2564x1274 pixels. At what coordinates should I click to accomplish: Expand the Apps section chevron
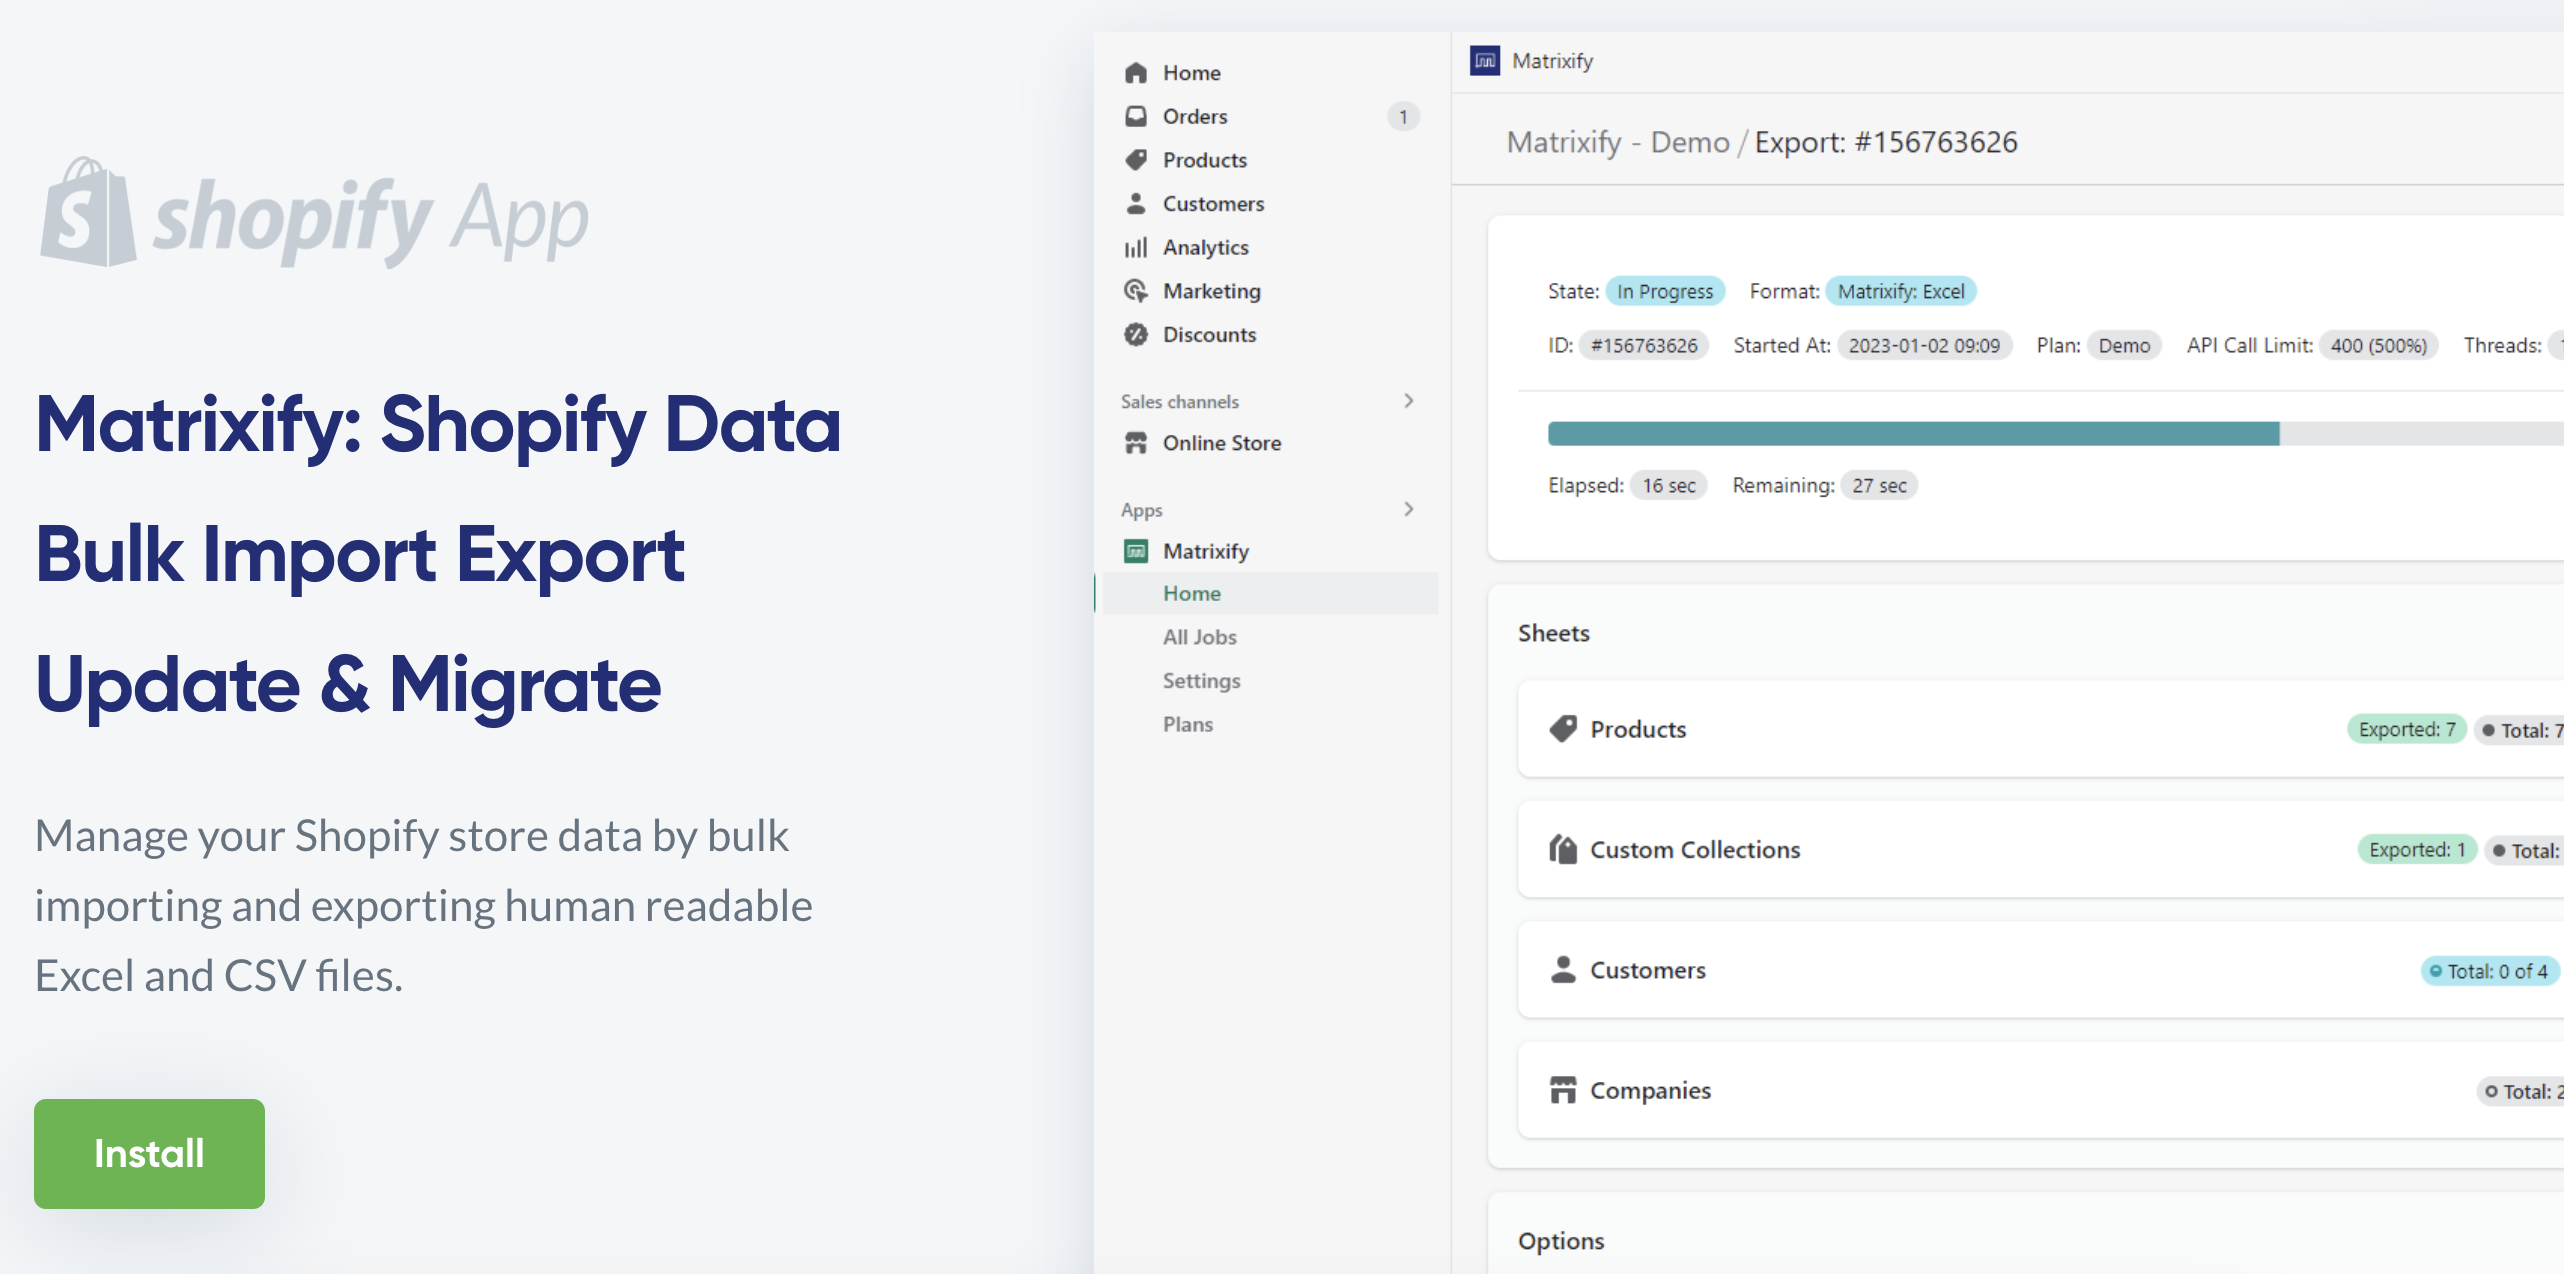(x=1408, y=509)
